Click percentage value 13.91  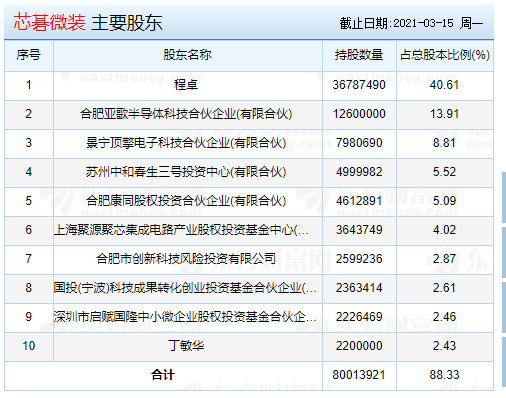[x=444, y=114]
